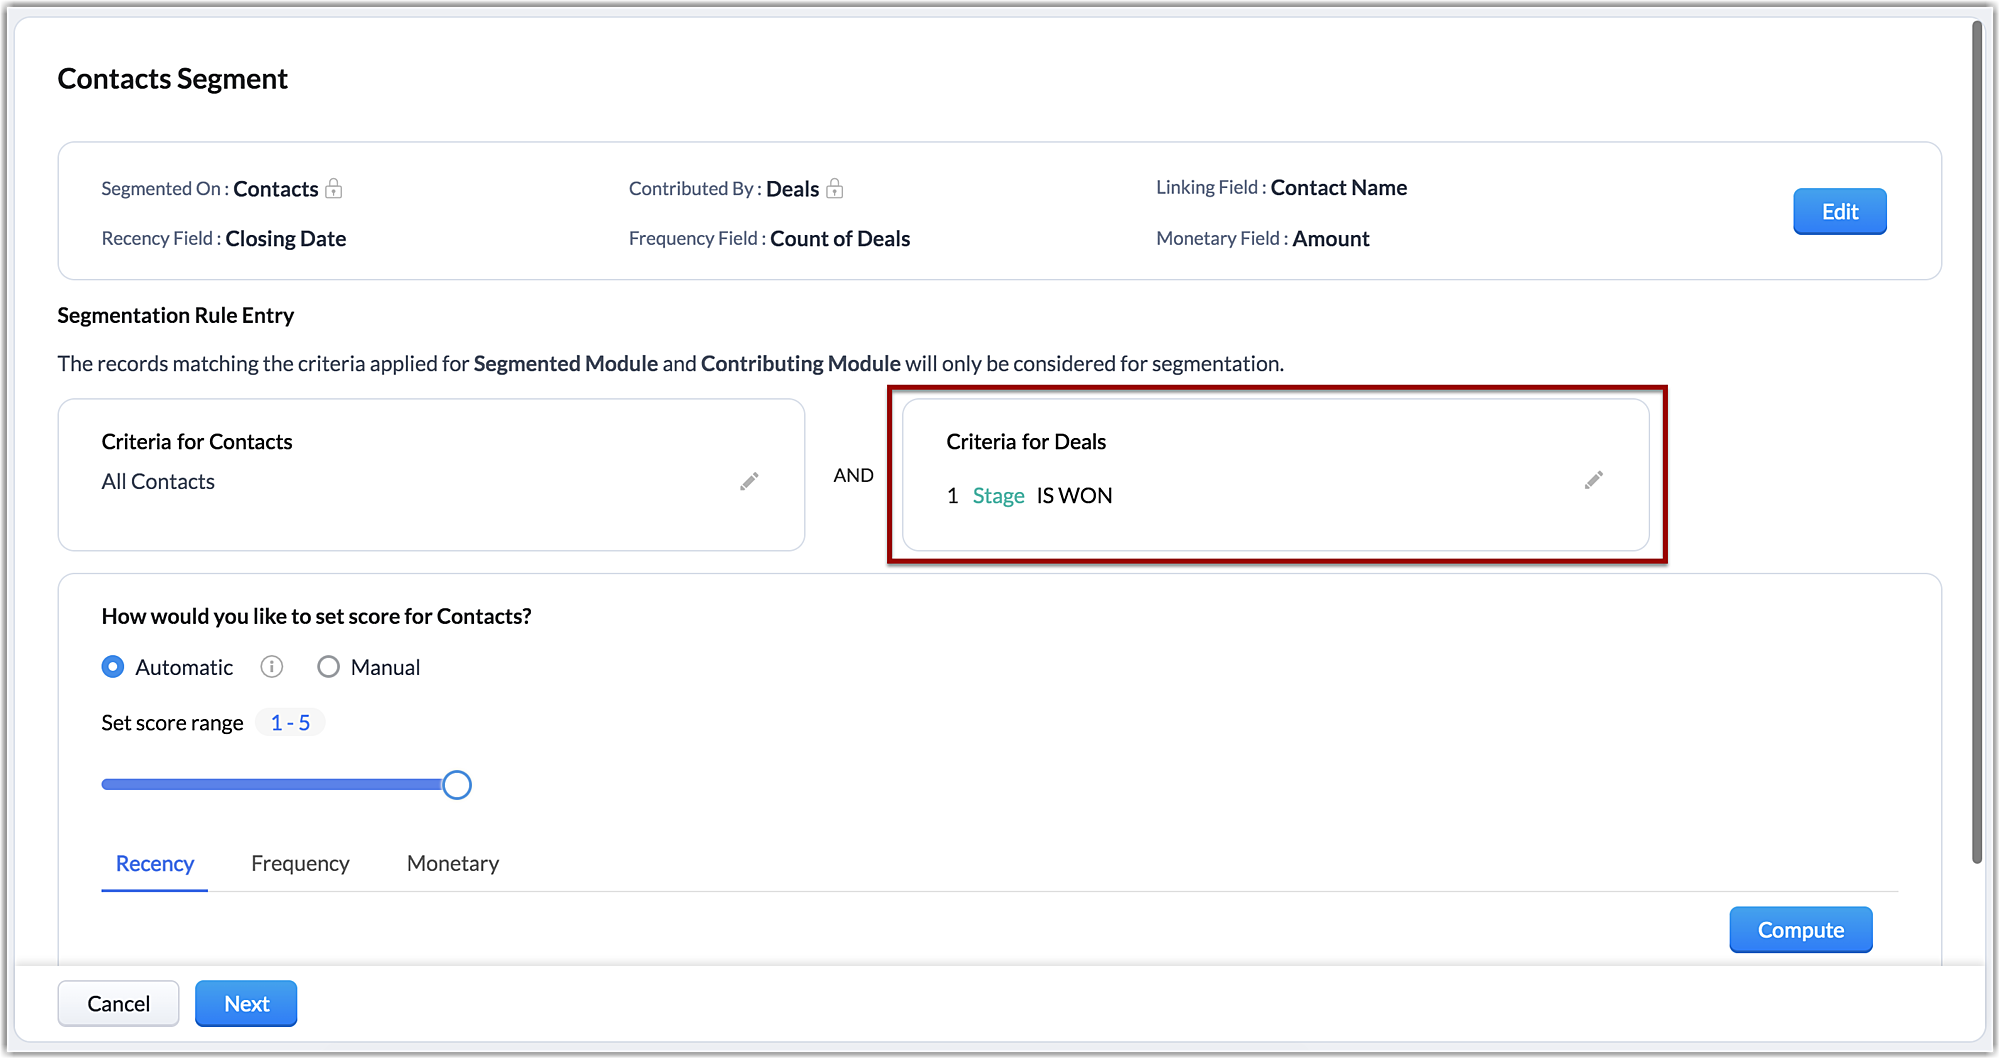Viewport: 2000px width, 1059px height.
Task: Go to the Monetary tab
Action: [x=453, y=864]
